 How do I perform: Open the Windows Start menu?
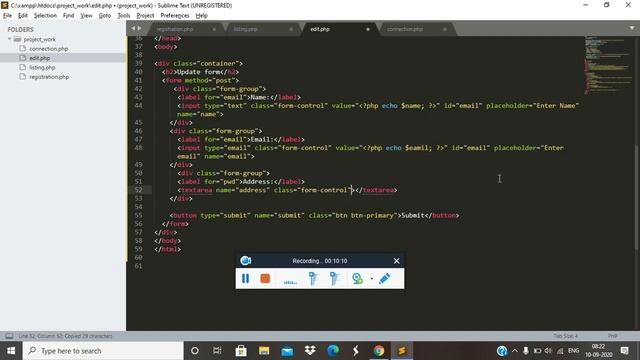click(x=11, y=351)
